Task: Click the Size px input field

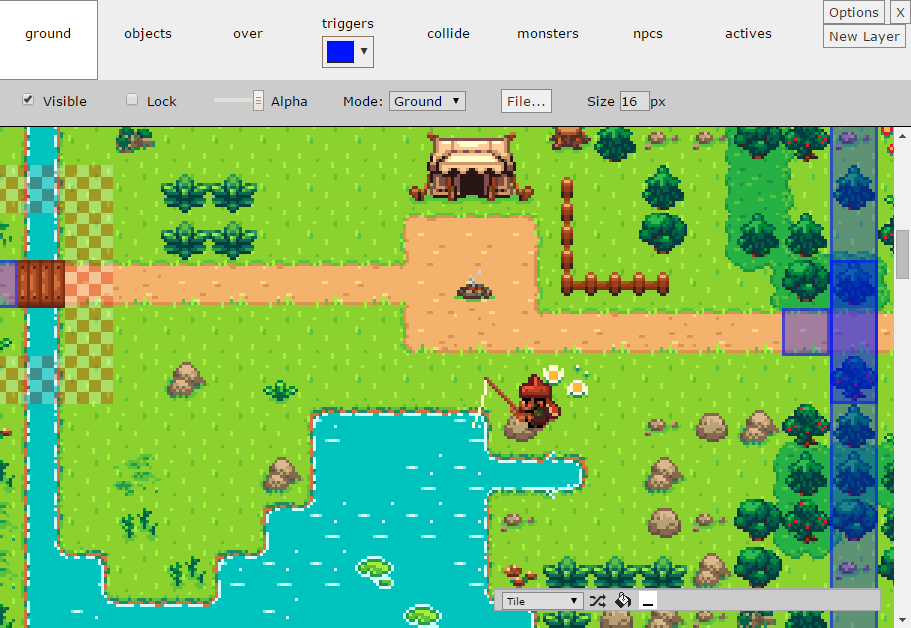Action: pyautogui.click(x=634, y=101)
